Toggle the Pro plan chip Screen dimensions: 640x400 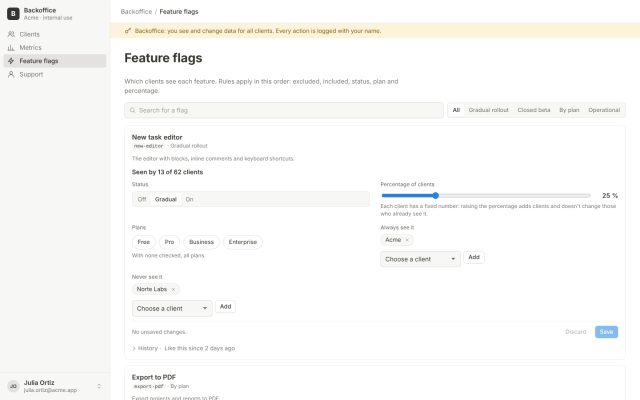pyautogui.click(x=169, y=242)
